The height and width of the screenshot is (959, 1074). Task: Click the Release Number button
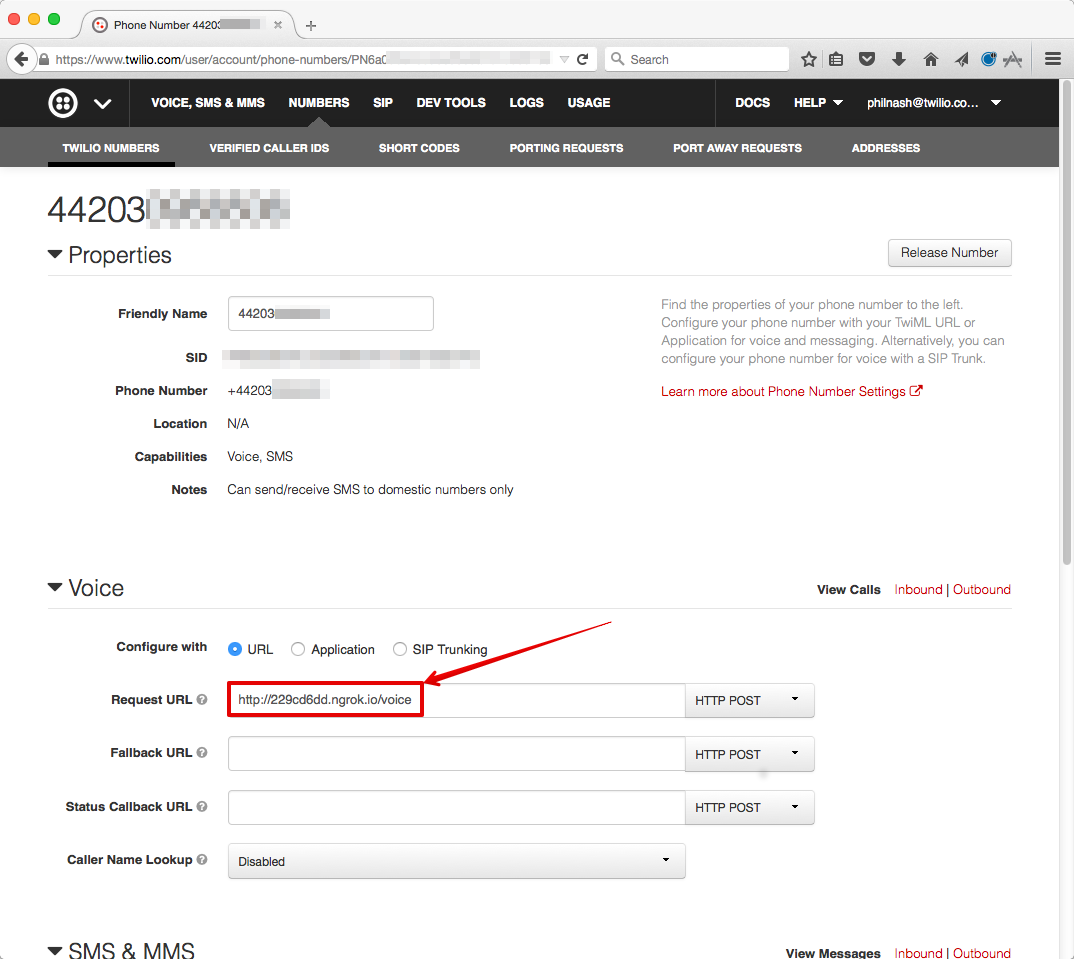point(949,253)
